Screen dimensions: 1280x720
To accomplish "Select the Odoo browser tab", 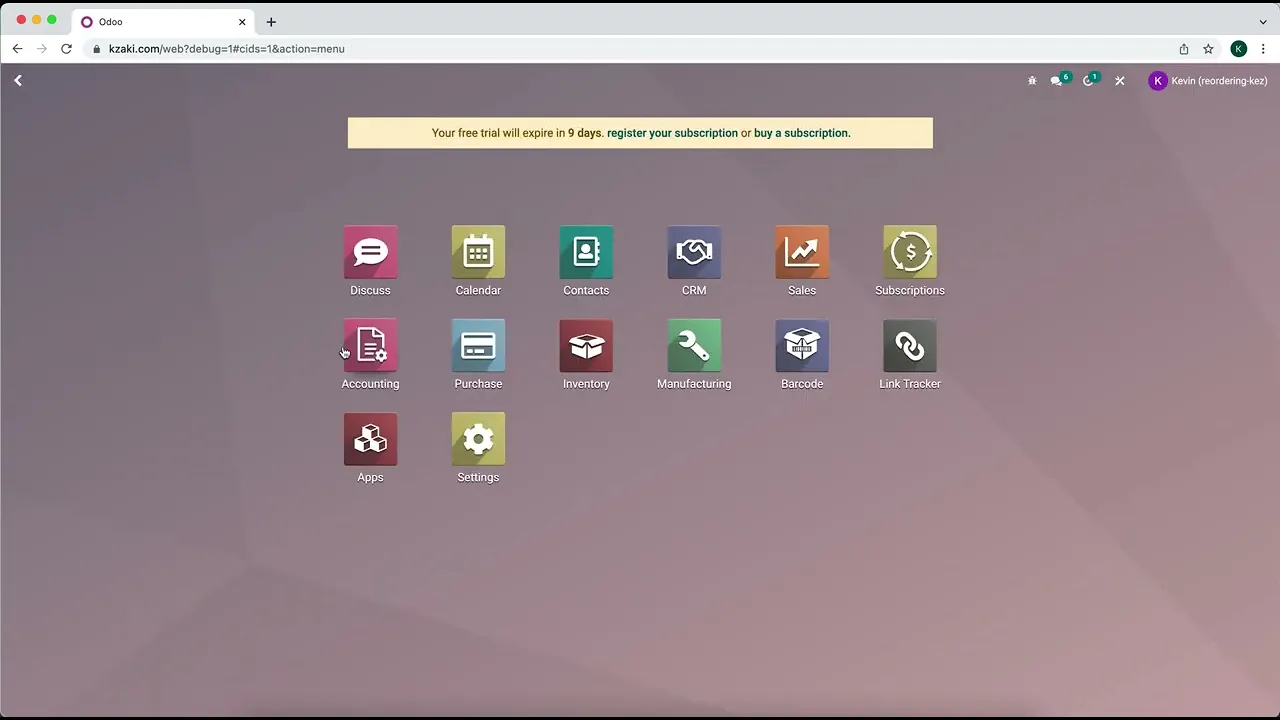I will 162,22.
